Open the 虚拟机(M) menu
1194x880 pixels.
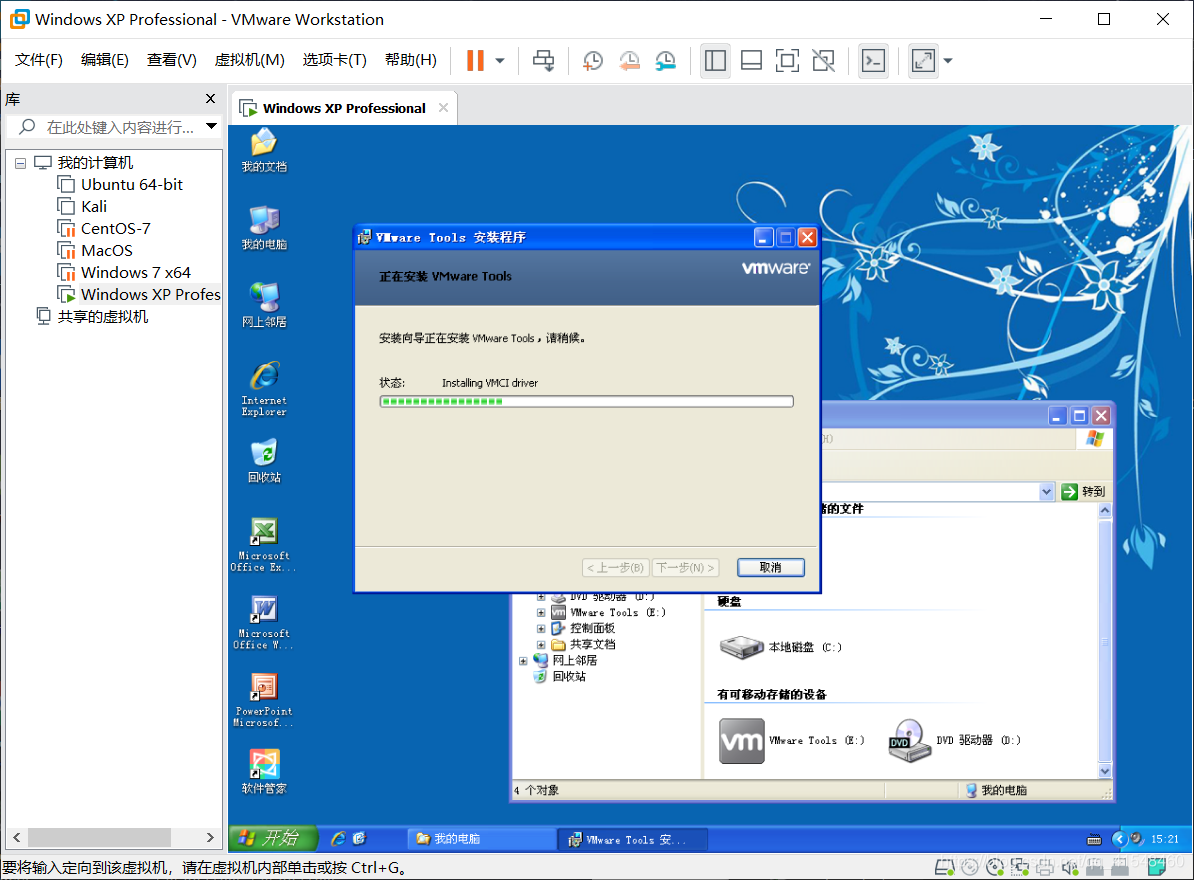click(x=249, y=59)
